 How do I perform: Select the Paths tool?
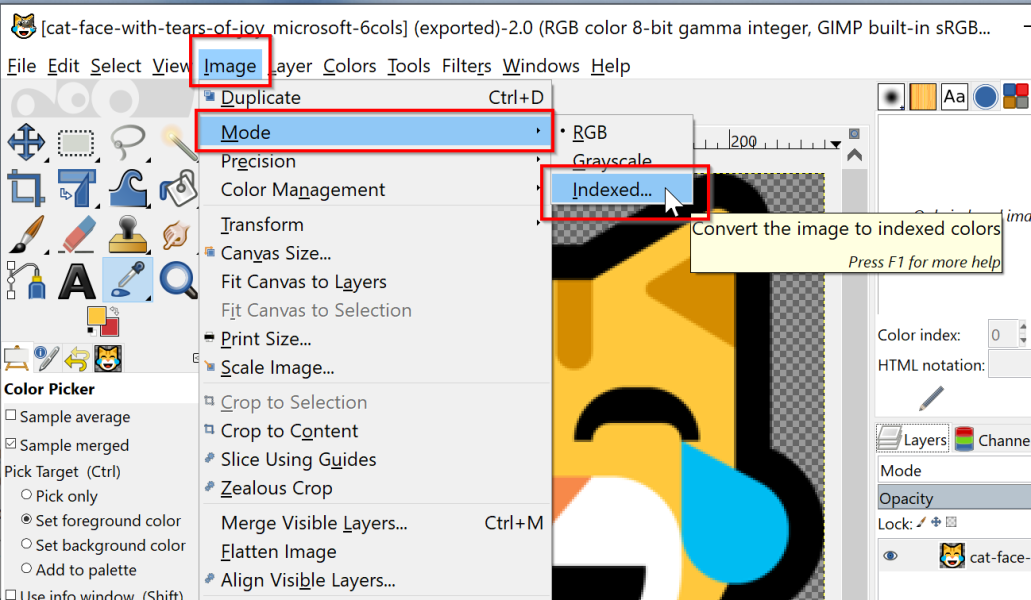[x=26, y=281]
